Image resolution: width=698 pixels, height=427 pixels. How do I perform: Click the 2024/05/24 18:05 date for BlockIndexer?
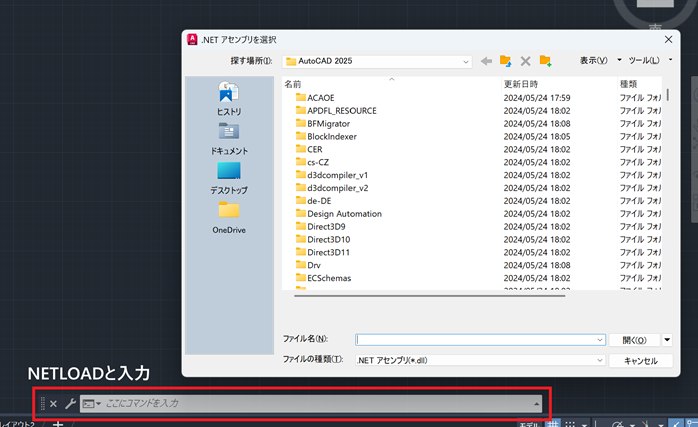(x=537, y=136)
